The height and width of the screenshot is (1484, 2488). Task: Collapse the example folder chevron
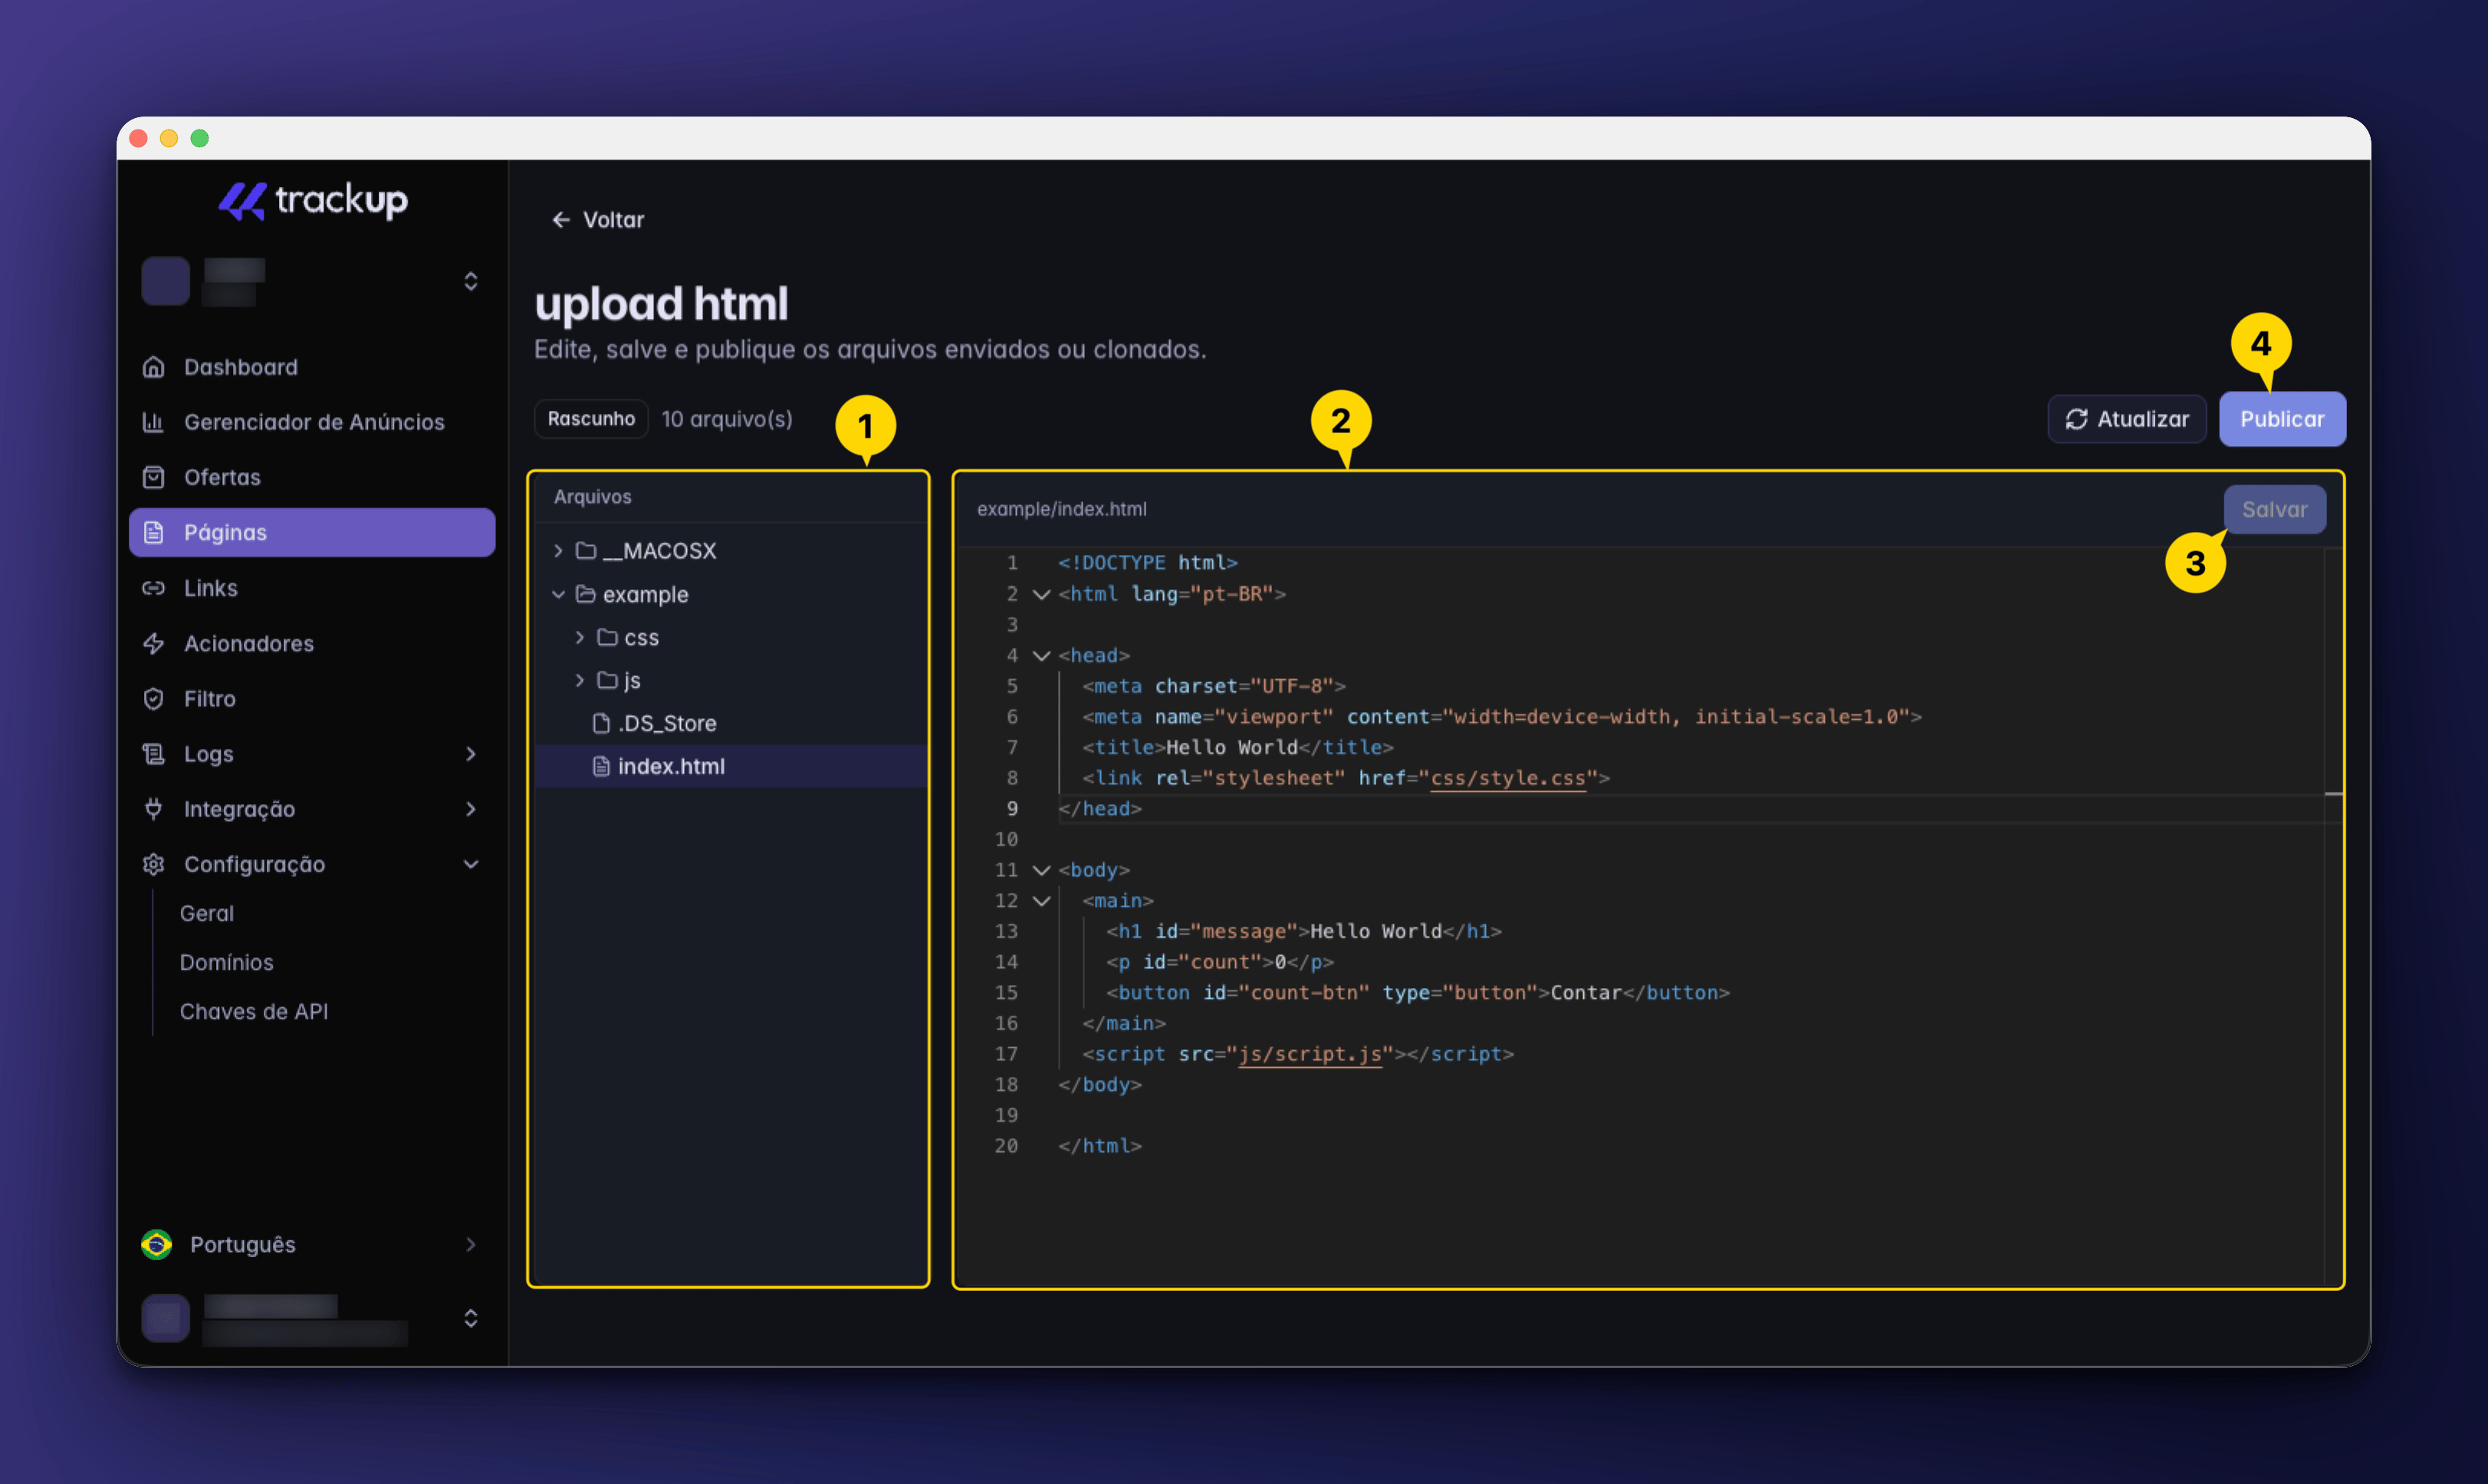coord(558,594)
